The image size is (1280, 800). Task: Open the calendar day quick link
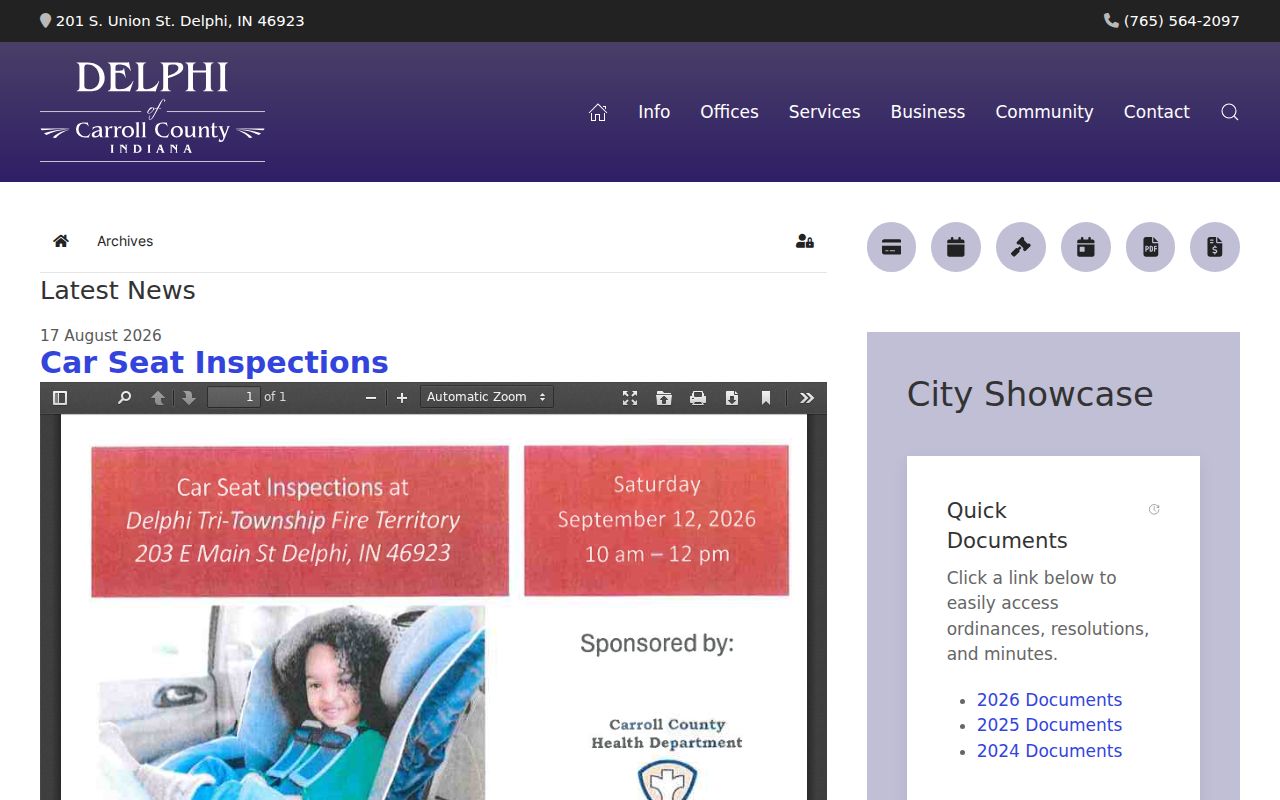(x=1086, y=247)
